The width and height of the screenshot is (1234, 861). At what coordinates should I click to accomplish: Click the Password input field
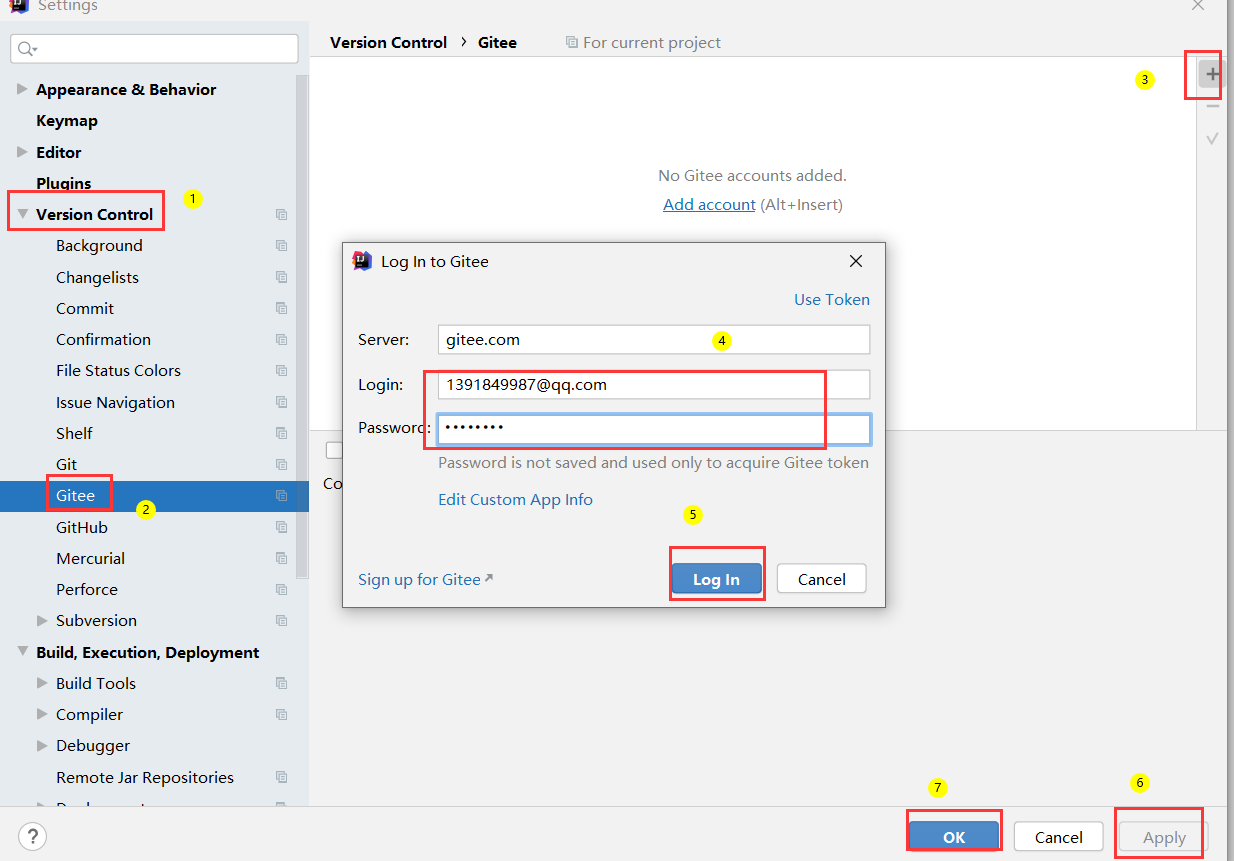pyautogui.click(x=654, y=428)
